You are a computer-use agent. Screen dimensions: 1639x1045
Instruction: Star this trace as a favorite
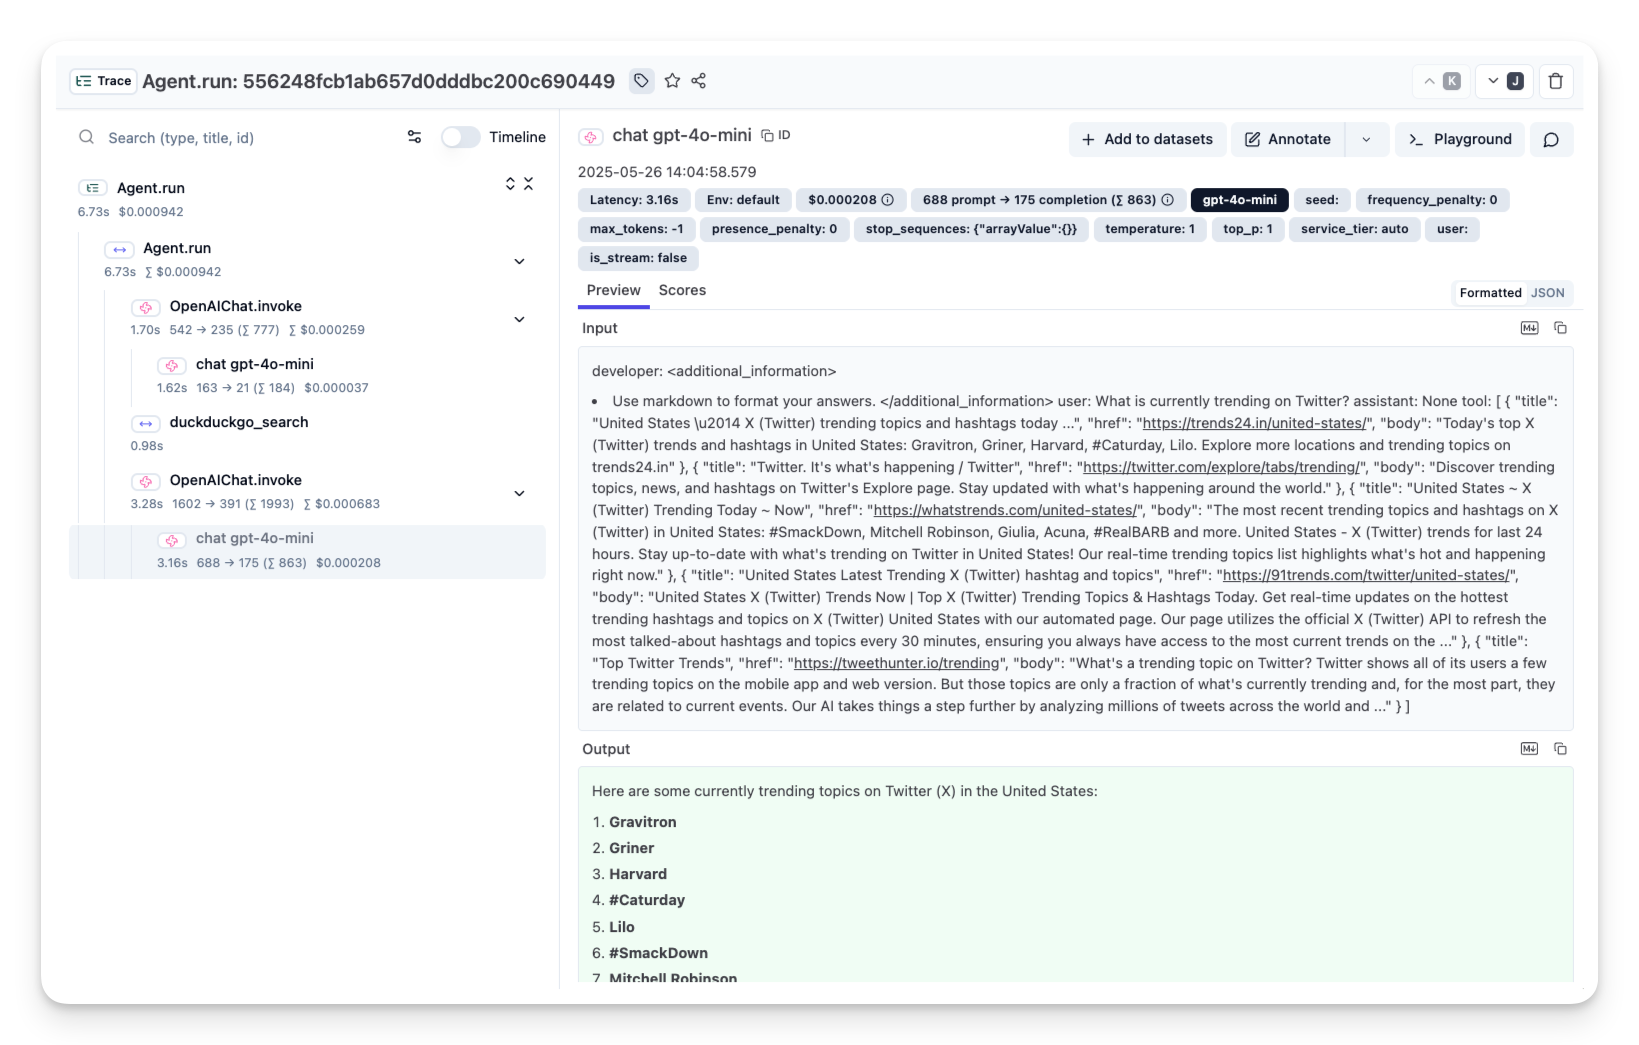672,81
